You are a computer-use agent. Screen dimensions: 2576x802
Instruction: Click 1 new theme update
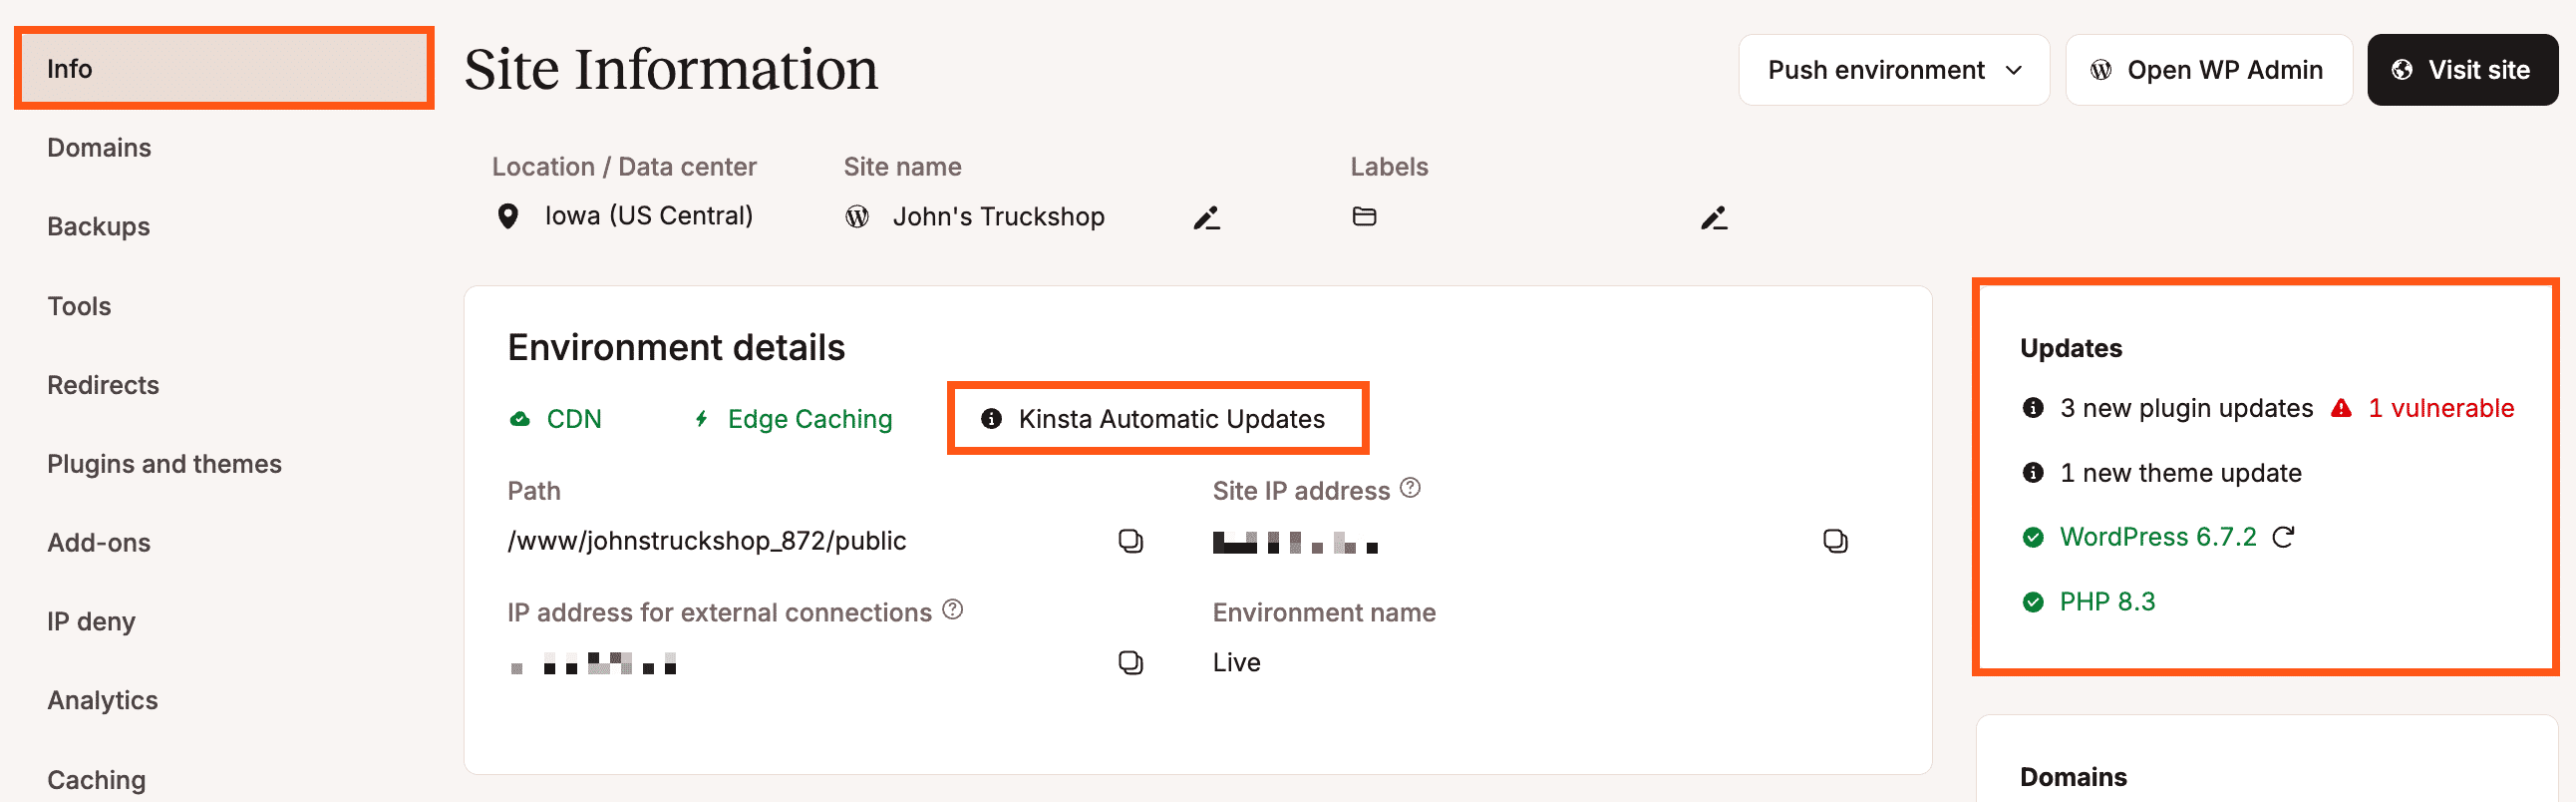(2180, 473)
